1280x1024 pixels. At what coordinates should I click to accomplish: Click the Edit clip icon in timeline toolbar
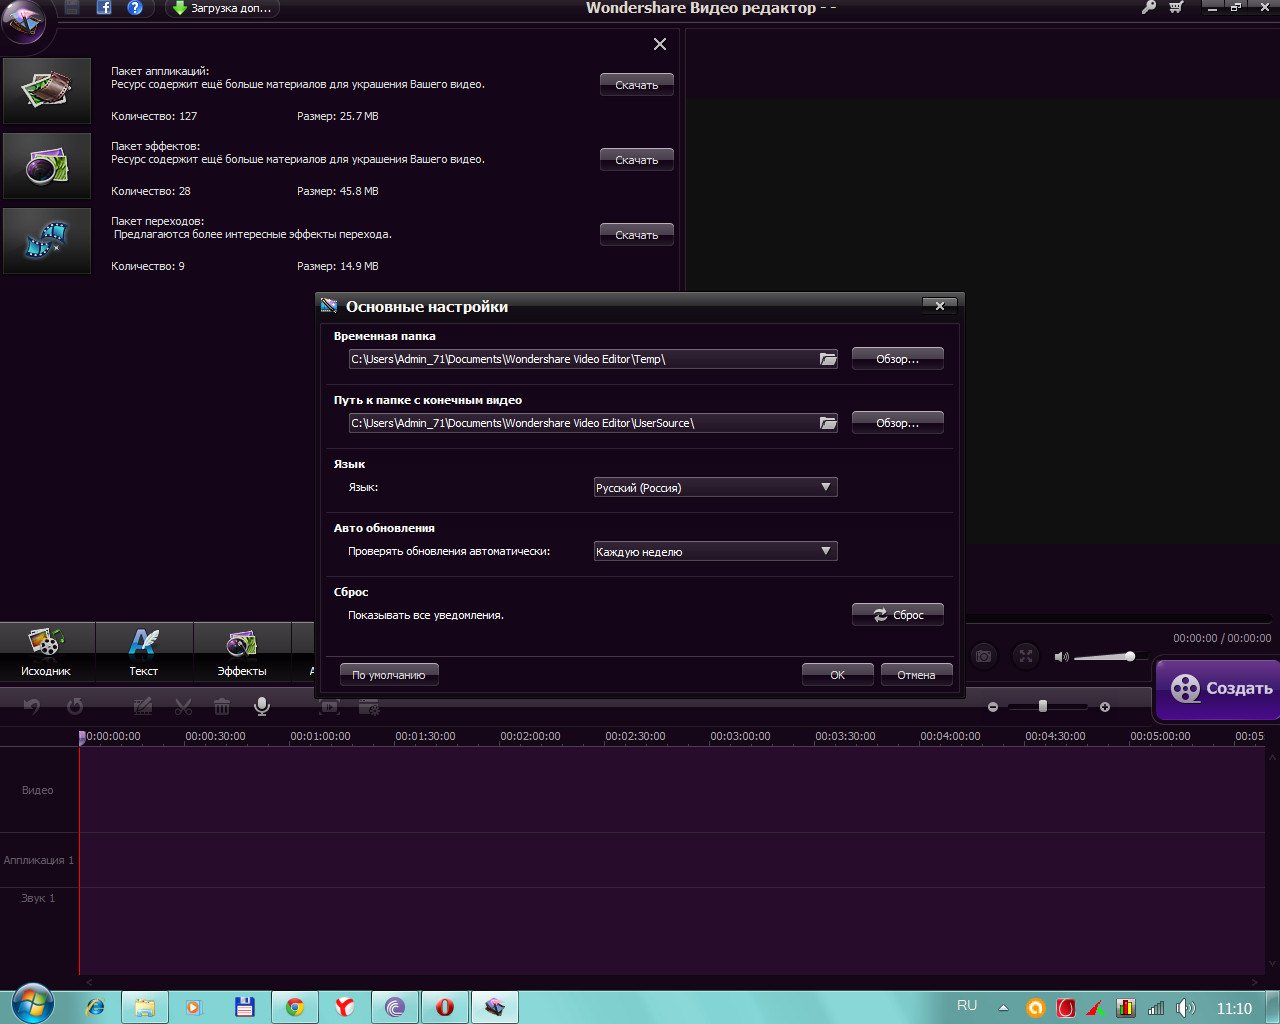click(x=143, y=707)
